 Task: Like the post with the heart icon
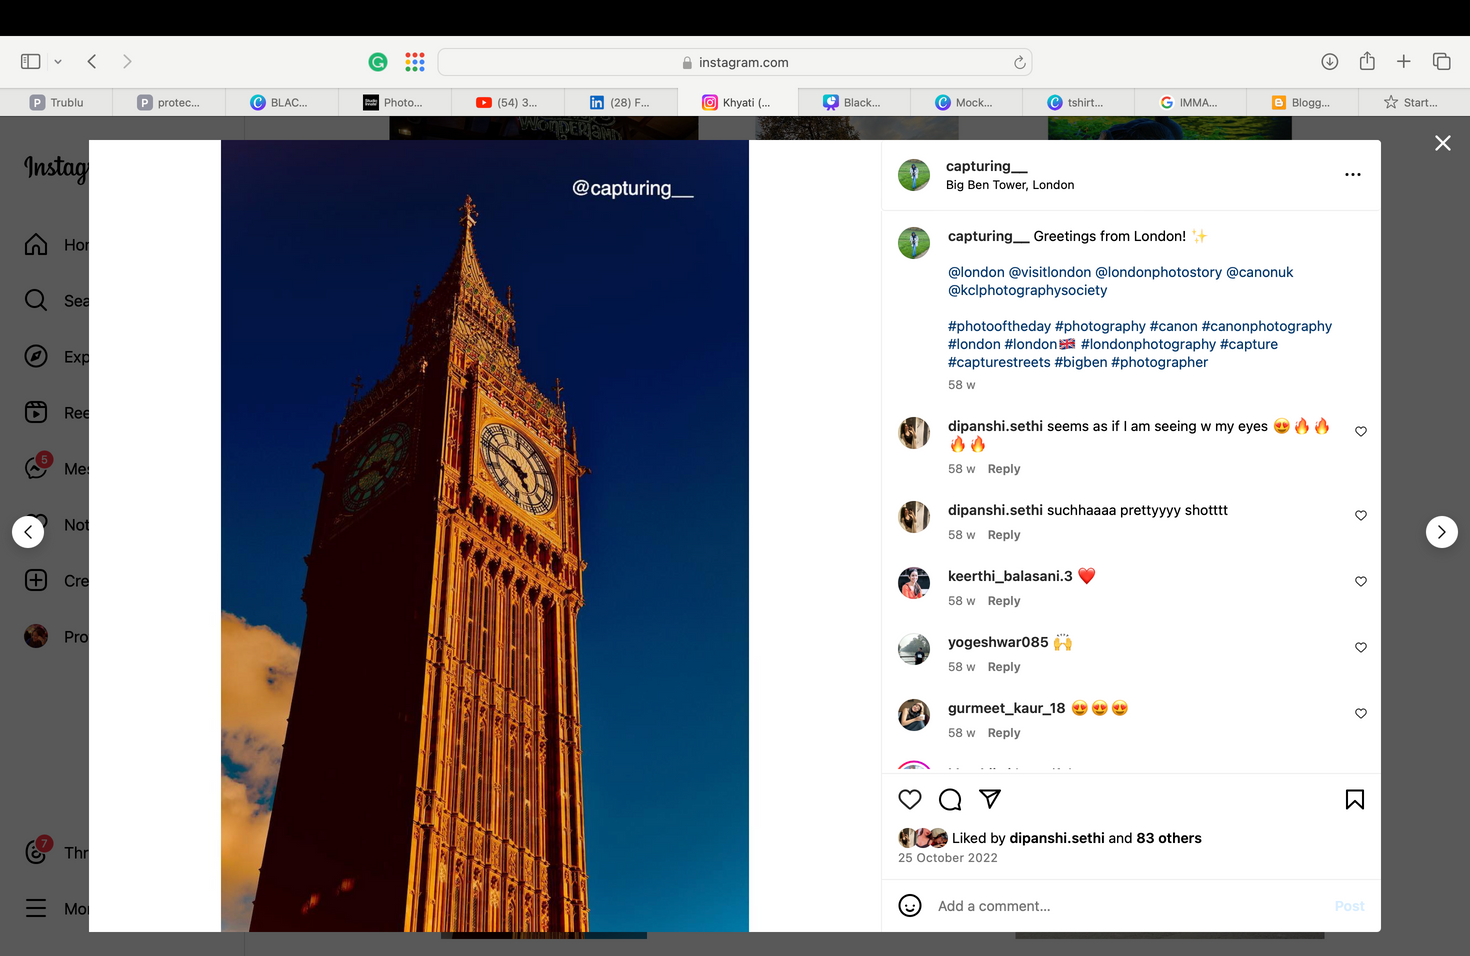(x=909, y=799)
